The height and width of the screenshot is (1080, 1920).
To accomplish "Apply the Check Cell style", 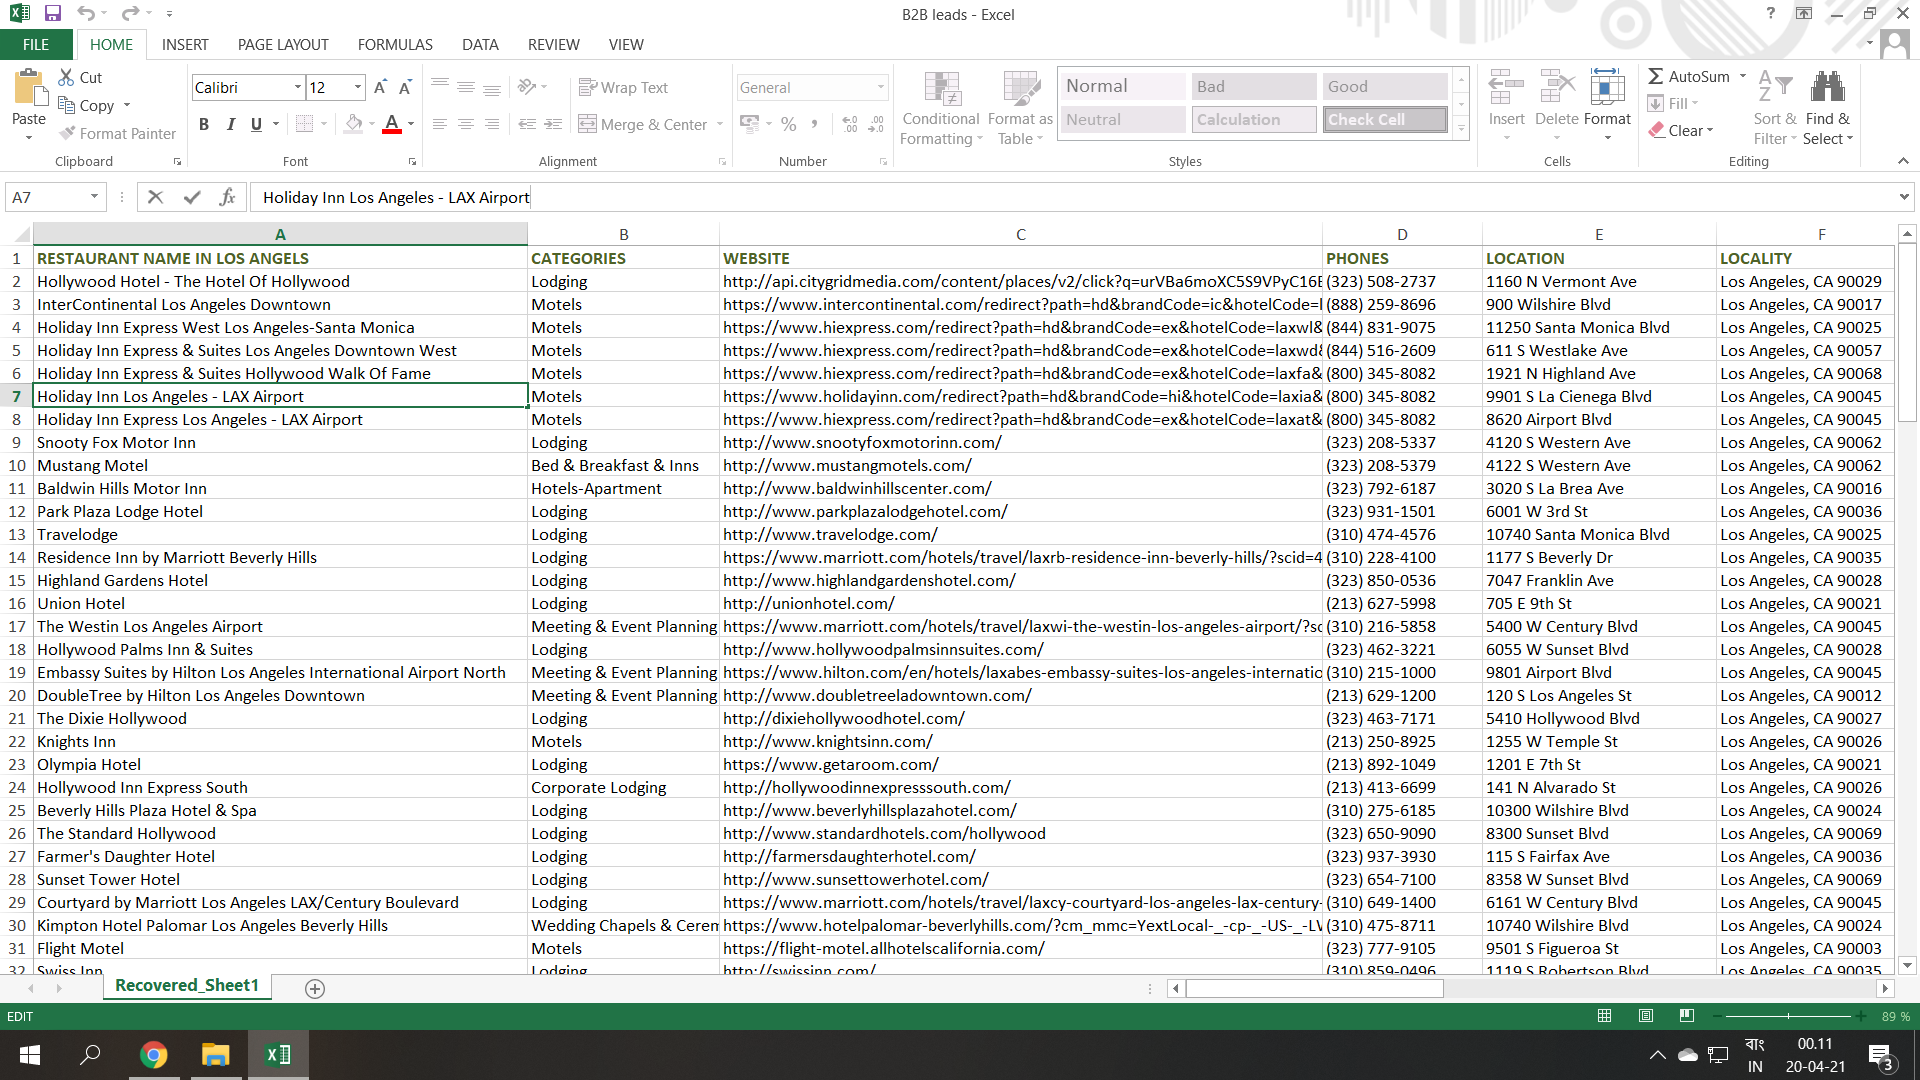I will point(1385,120).
